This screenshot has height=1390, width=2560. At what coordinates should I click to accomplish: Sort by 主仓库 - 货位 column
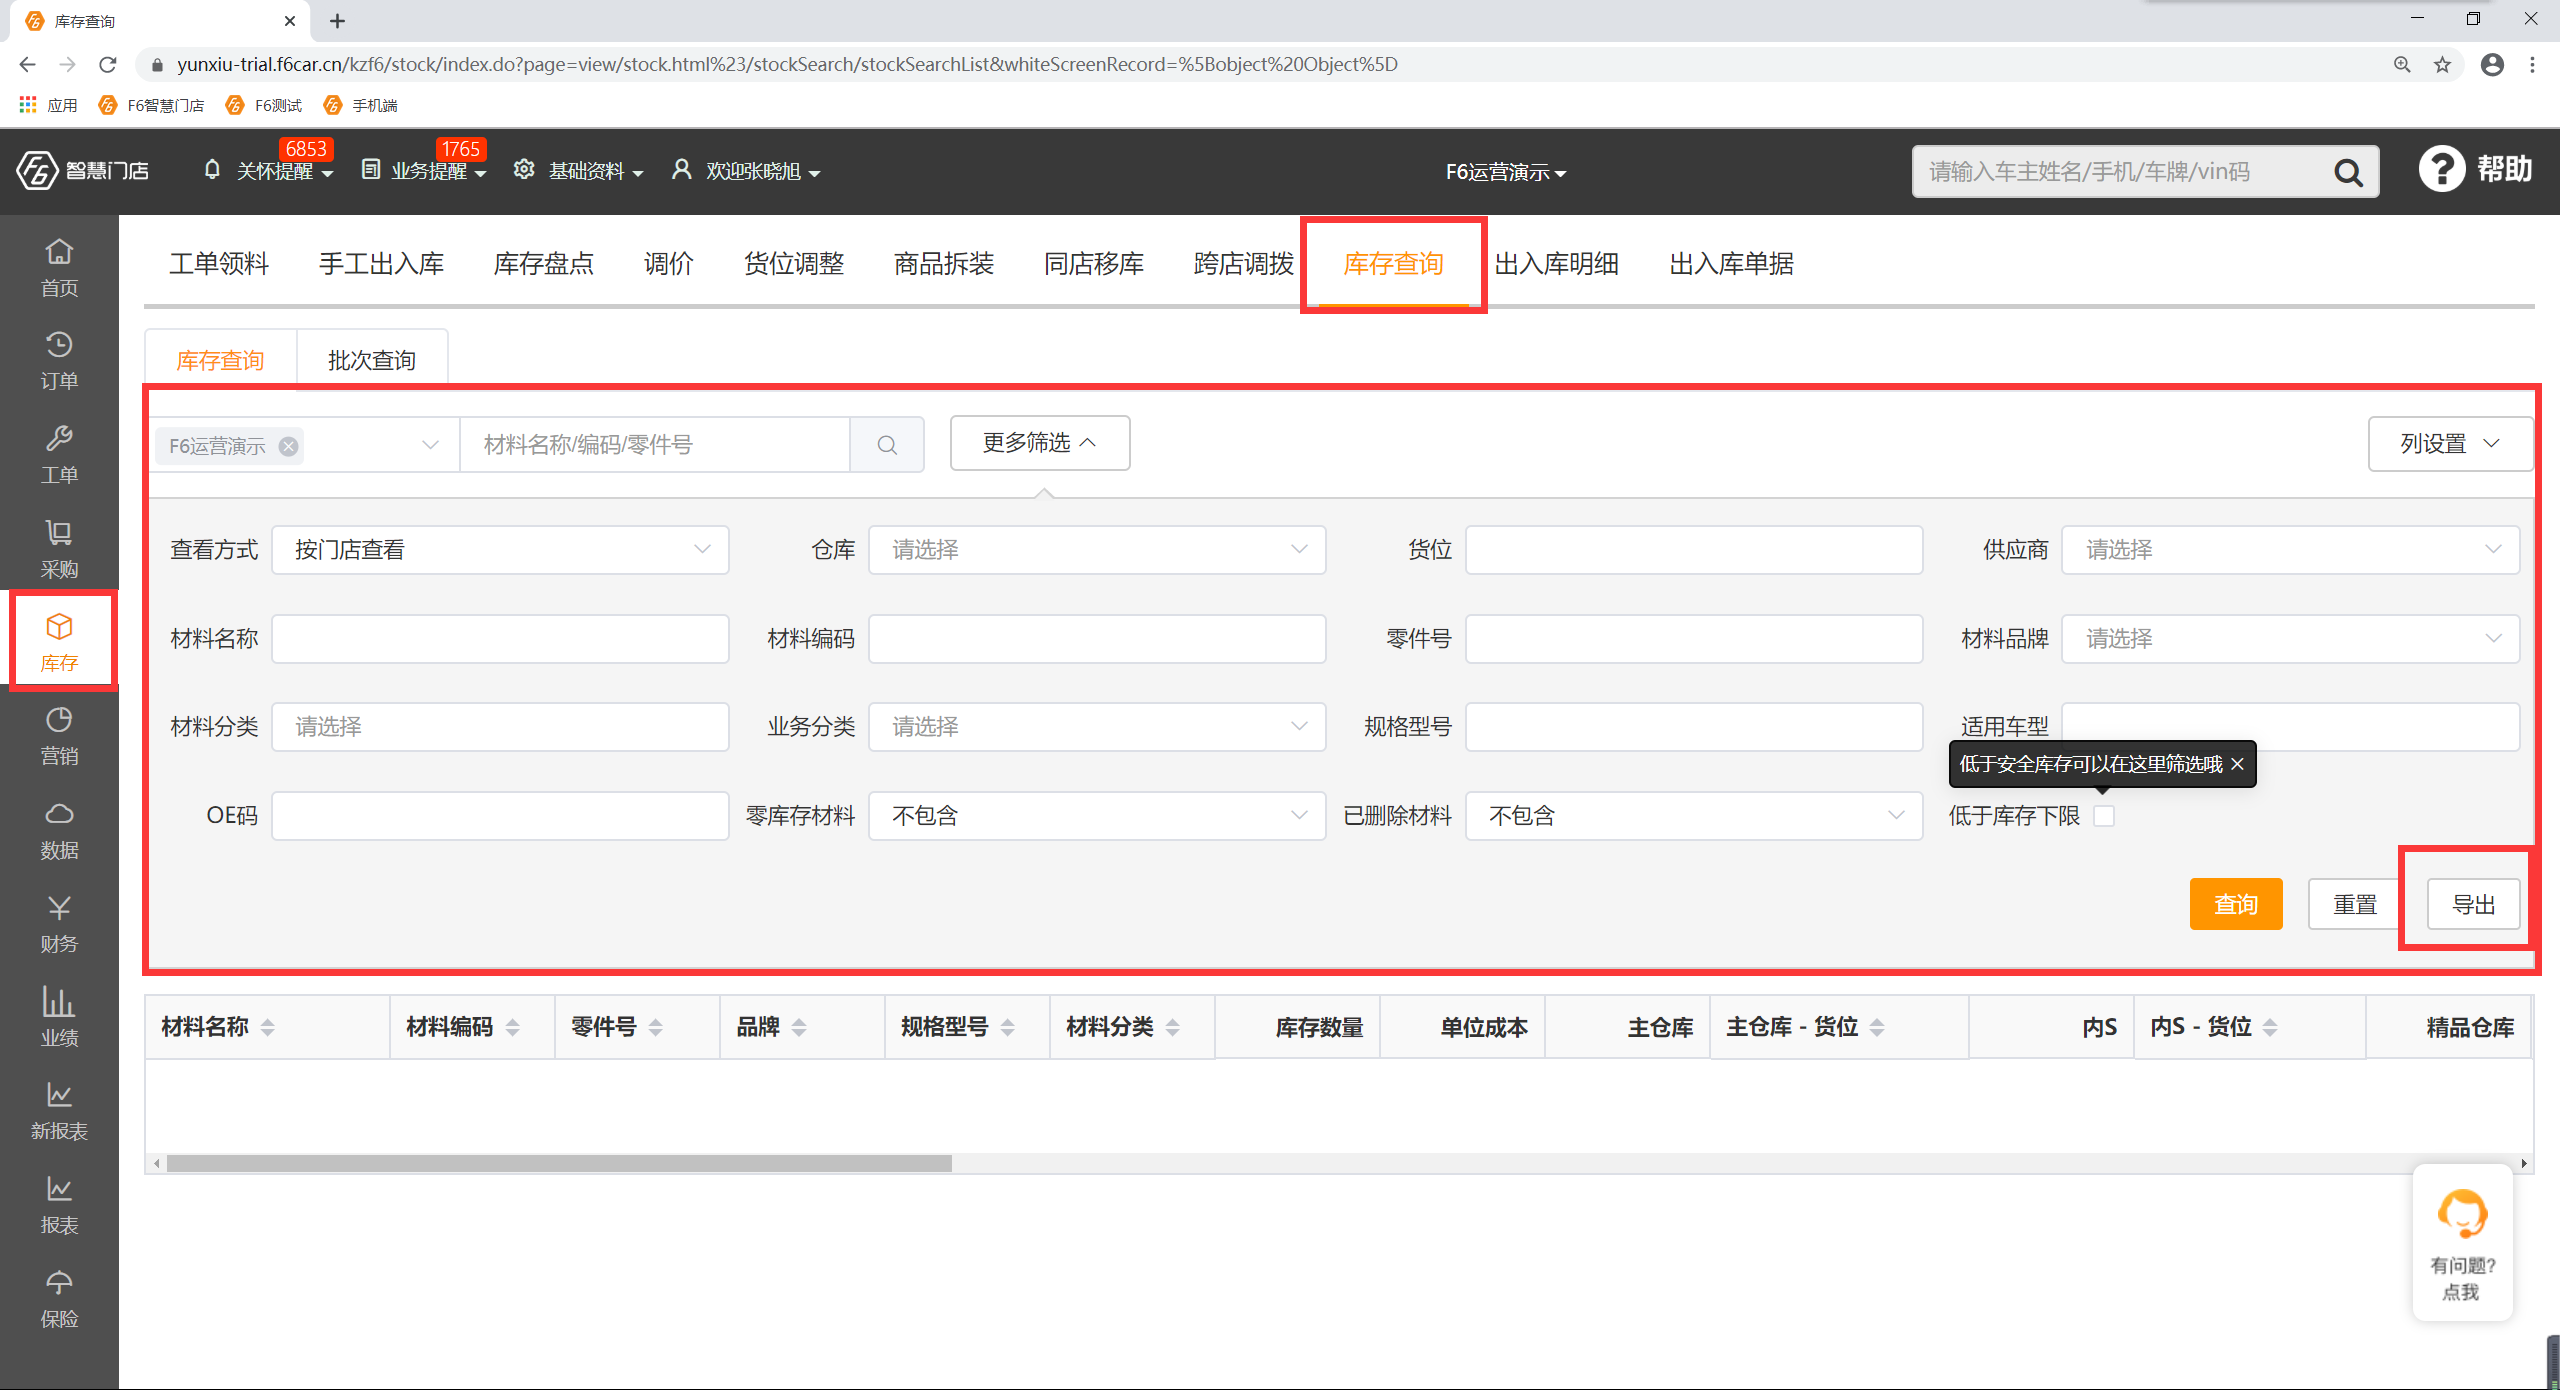pyautogui.click(x=1876, y=1027)
